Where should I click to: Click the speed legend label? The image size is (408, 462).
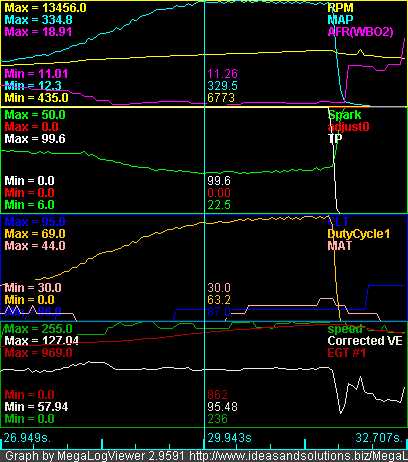point(345,329)
